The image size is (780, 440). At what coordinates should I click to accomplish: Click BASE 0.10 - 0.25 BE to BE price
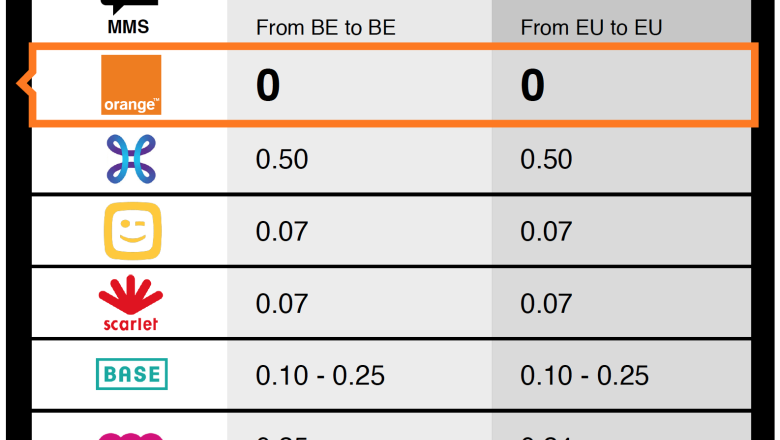coord(320,375)
